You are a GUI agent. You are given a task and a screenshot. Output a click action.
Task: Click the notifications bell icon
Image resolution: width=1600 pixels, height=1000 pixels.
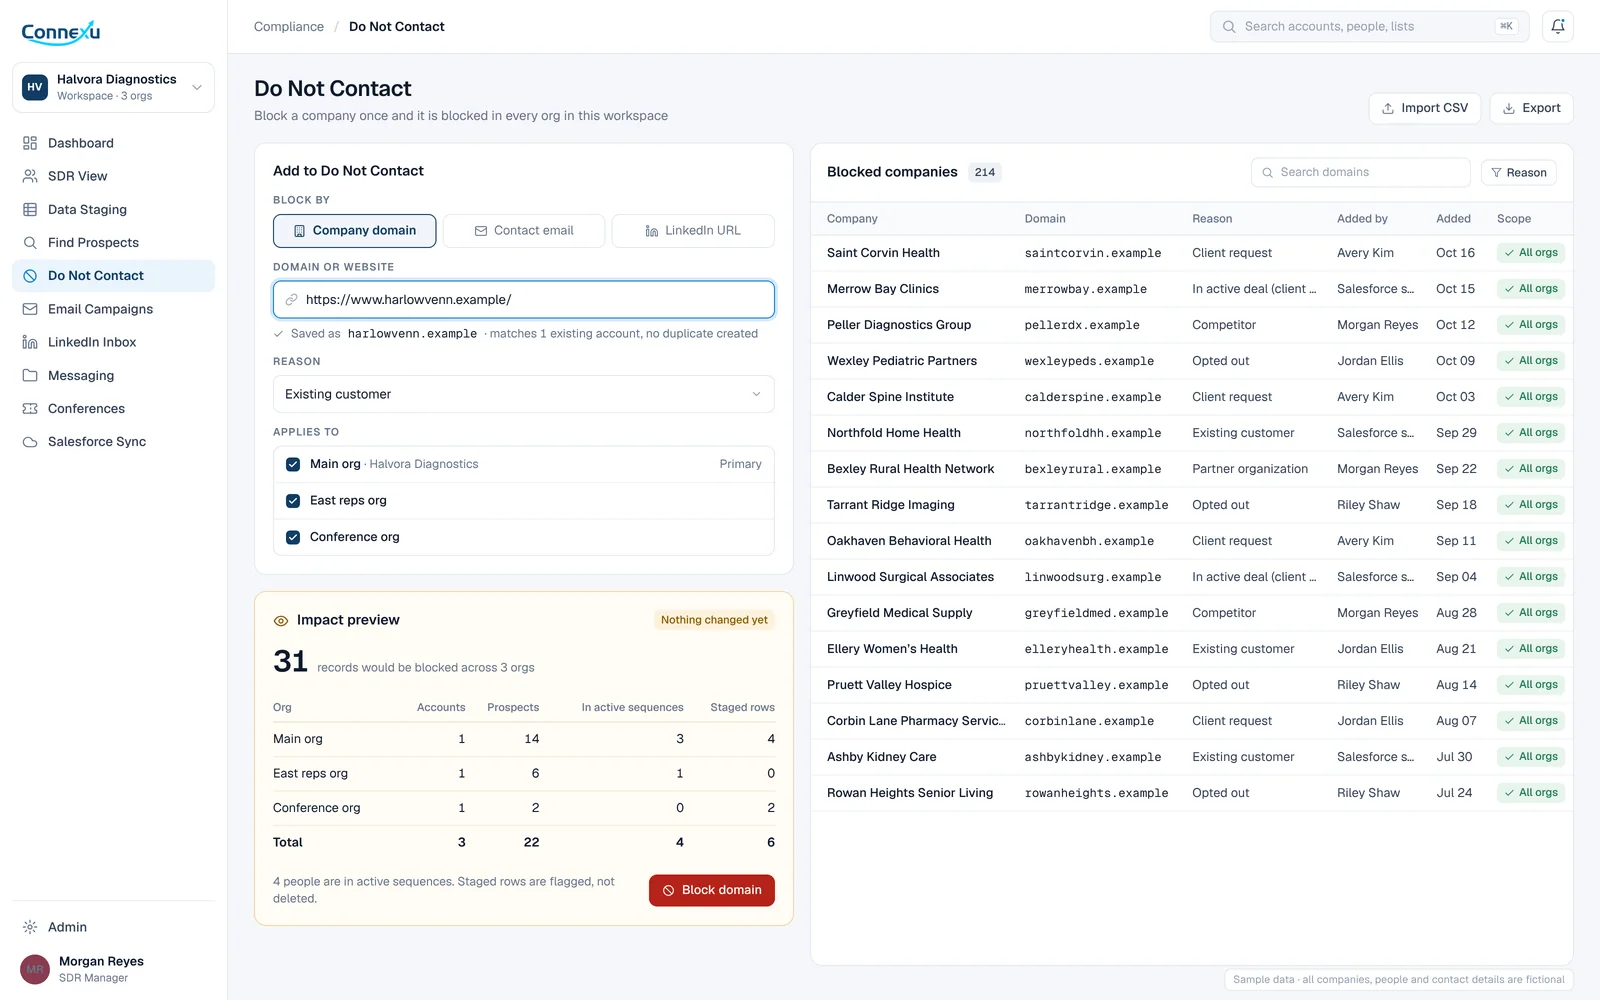pyautogui.click(x=1558, y=27)
